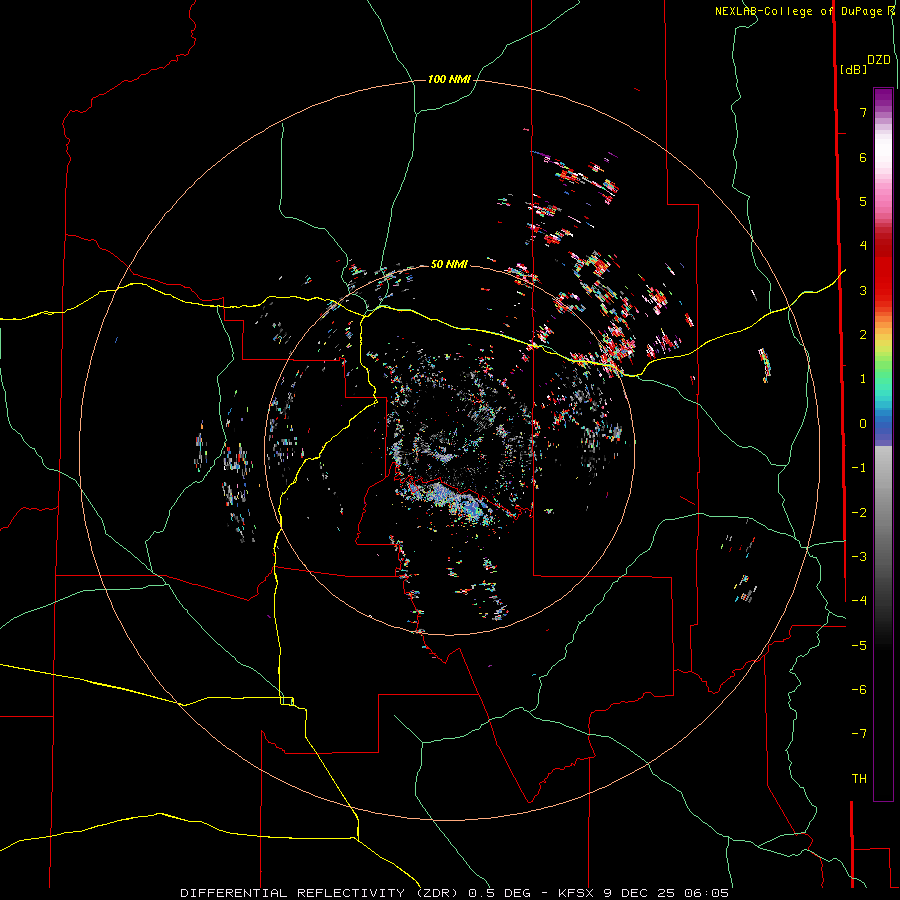The width and height of the screenshot is (900, 900).
Task: Click the -7 dB label on scale
Action: click(x=859, y=734)
